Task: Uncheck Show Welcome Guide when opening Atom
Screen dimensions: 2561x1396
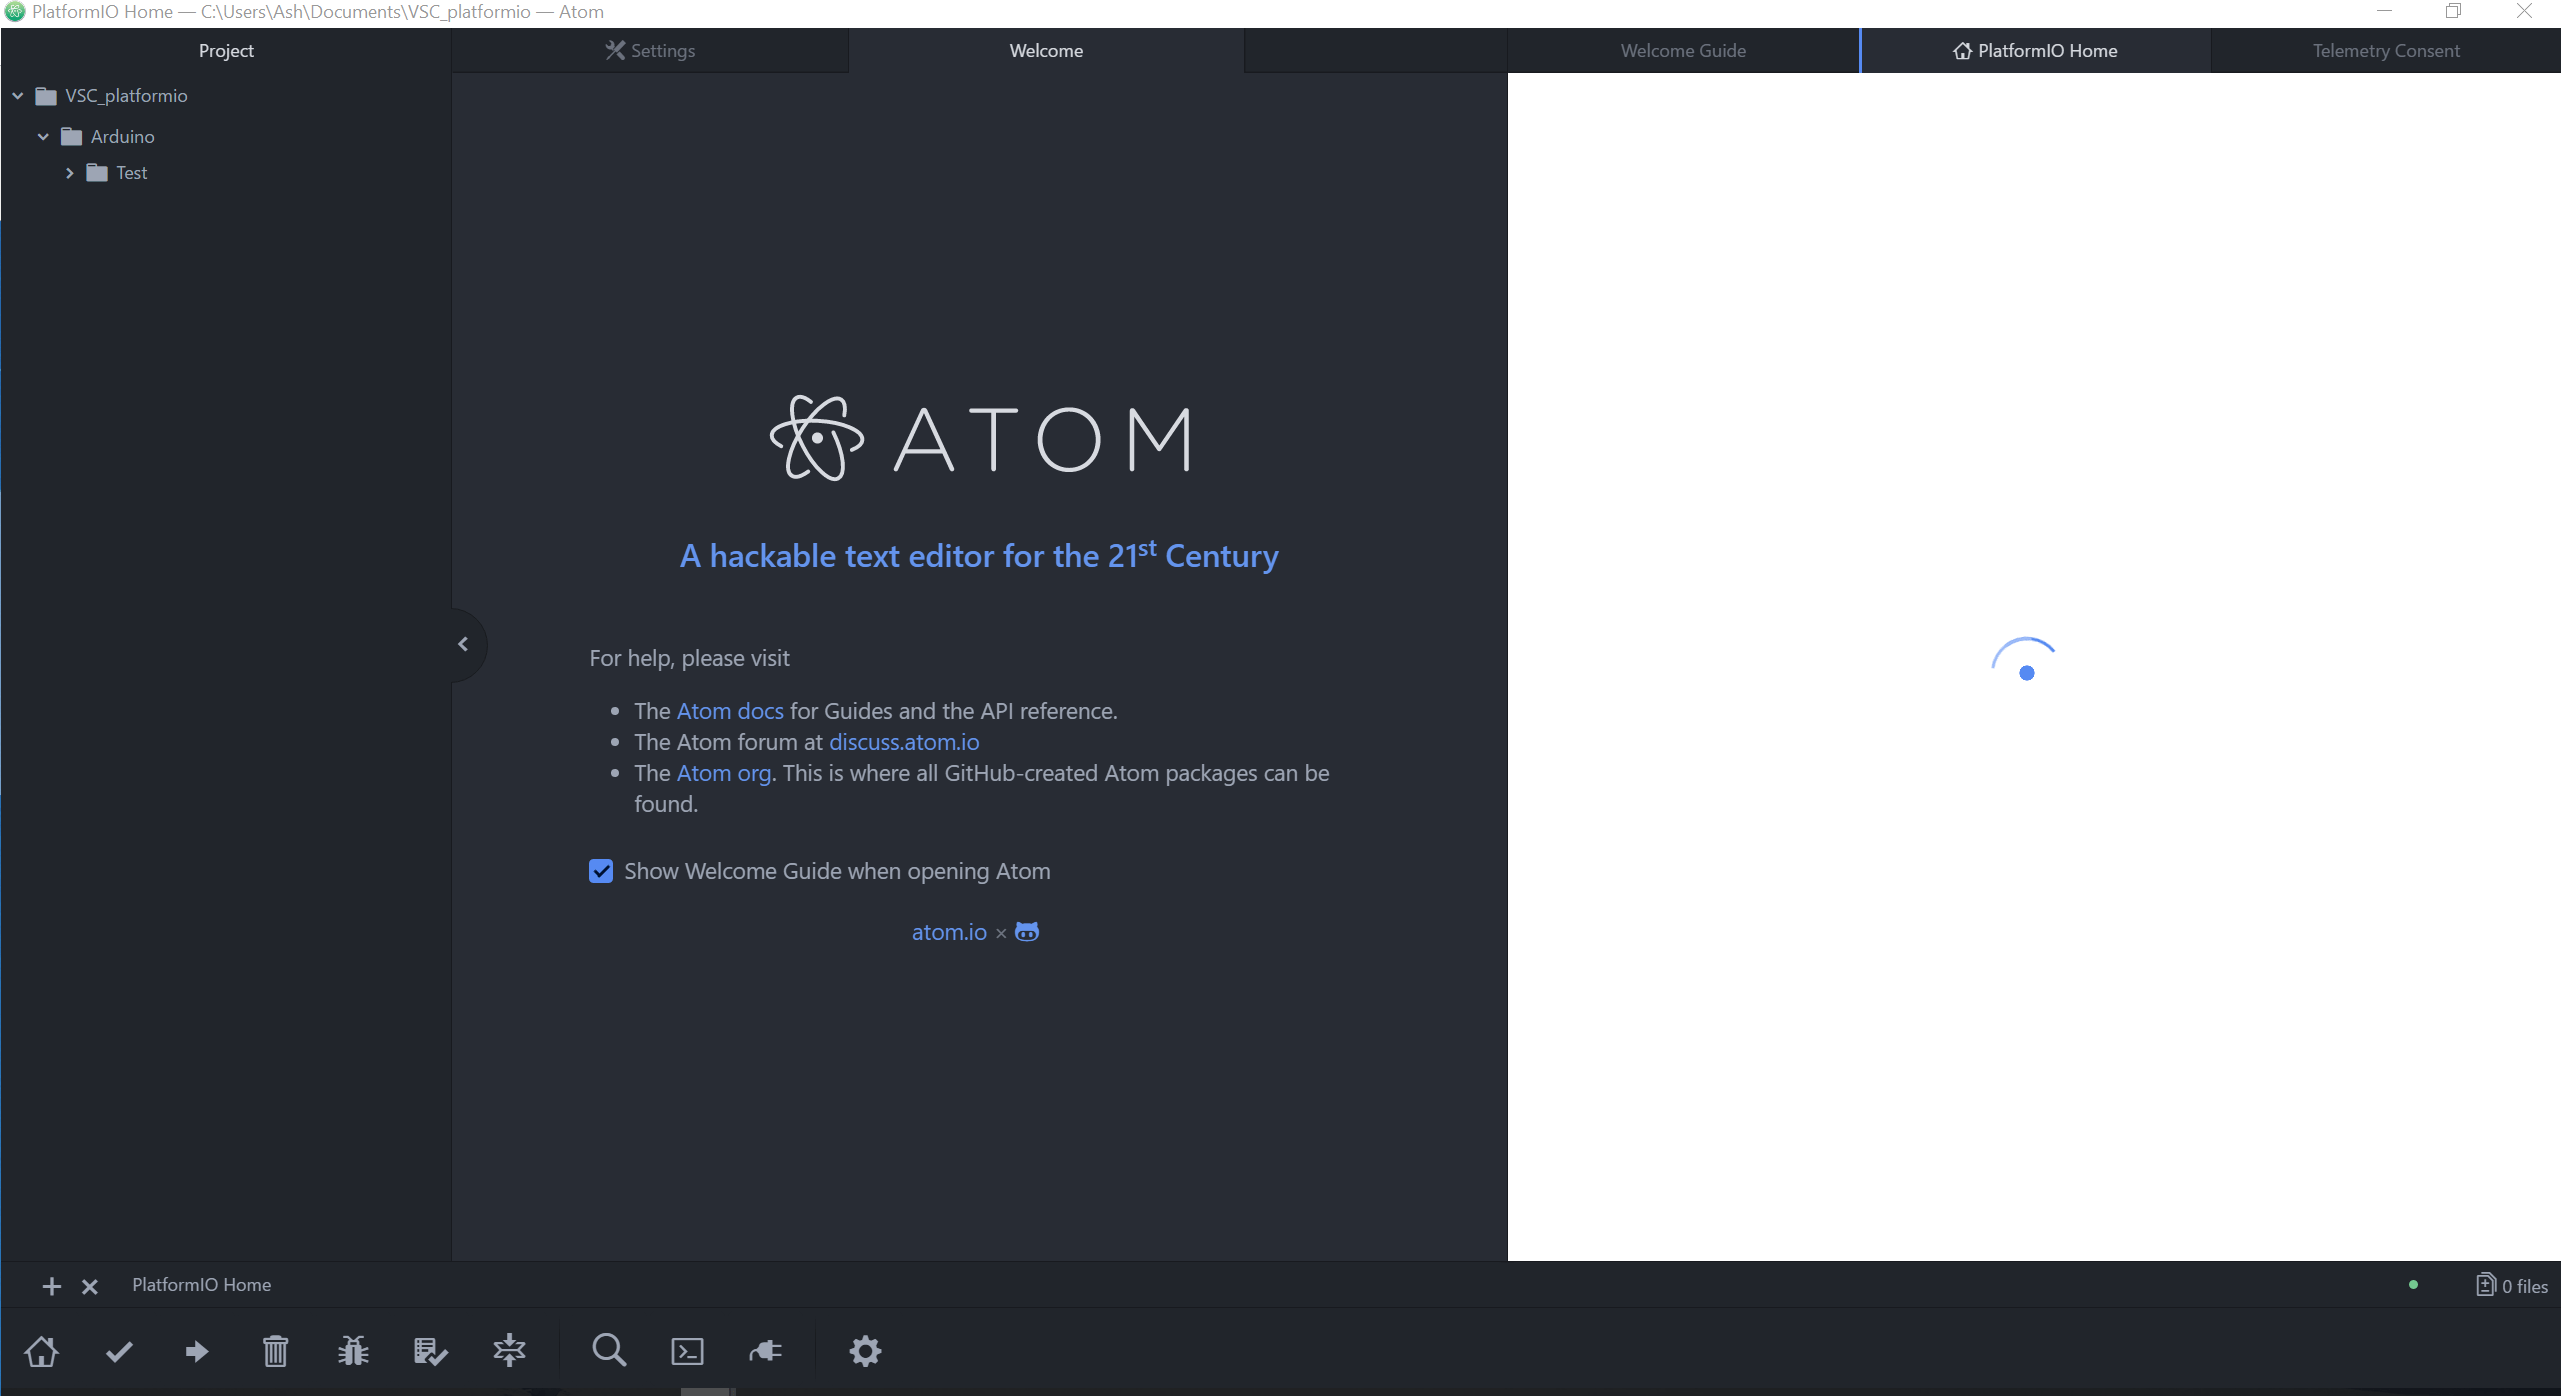Action: point(601,871)
